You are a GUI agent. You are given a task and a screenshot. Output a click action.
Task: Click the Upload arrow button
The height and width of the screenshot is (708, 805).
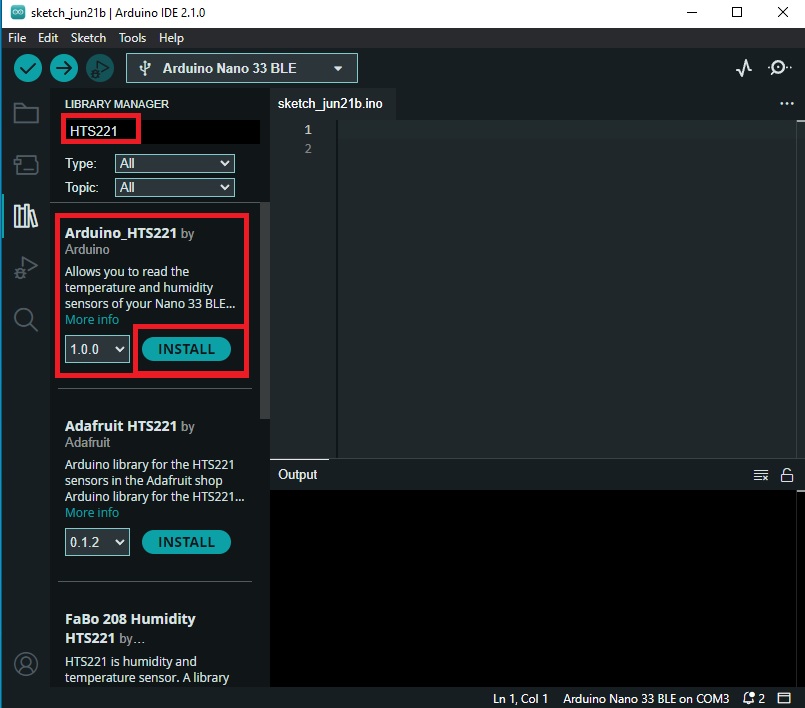[64, 68]
